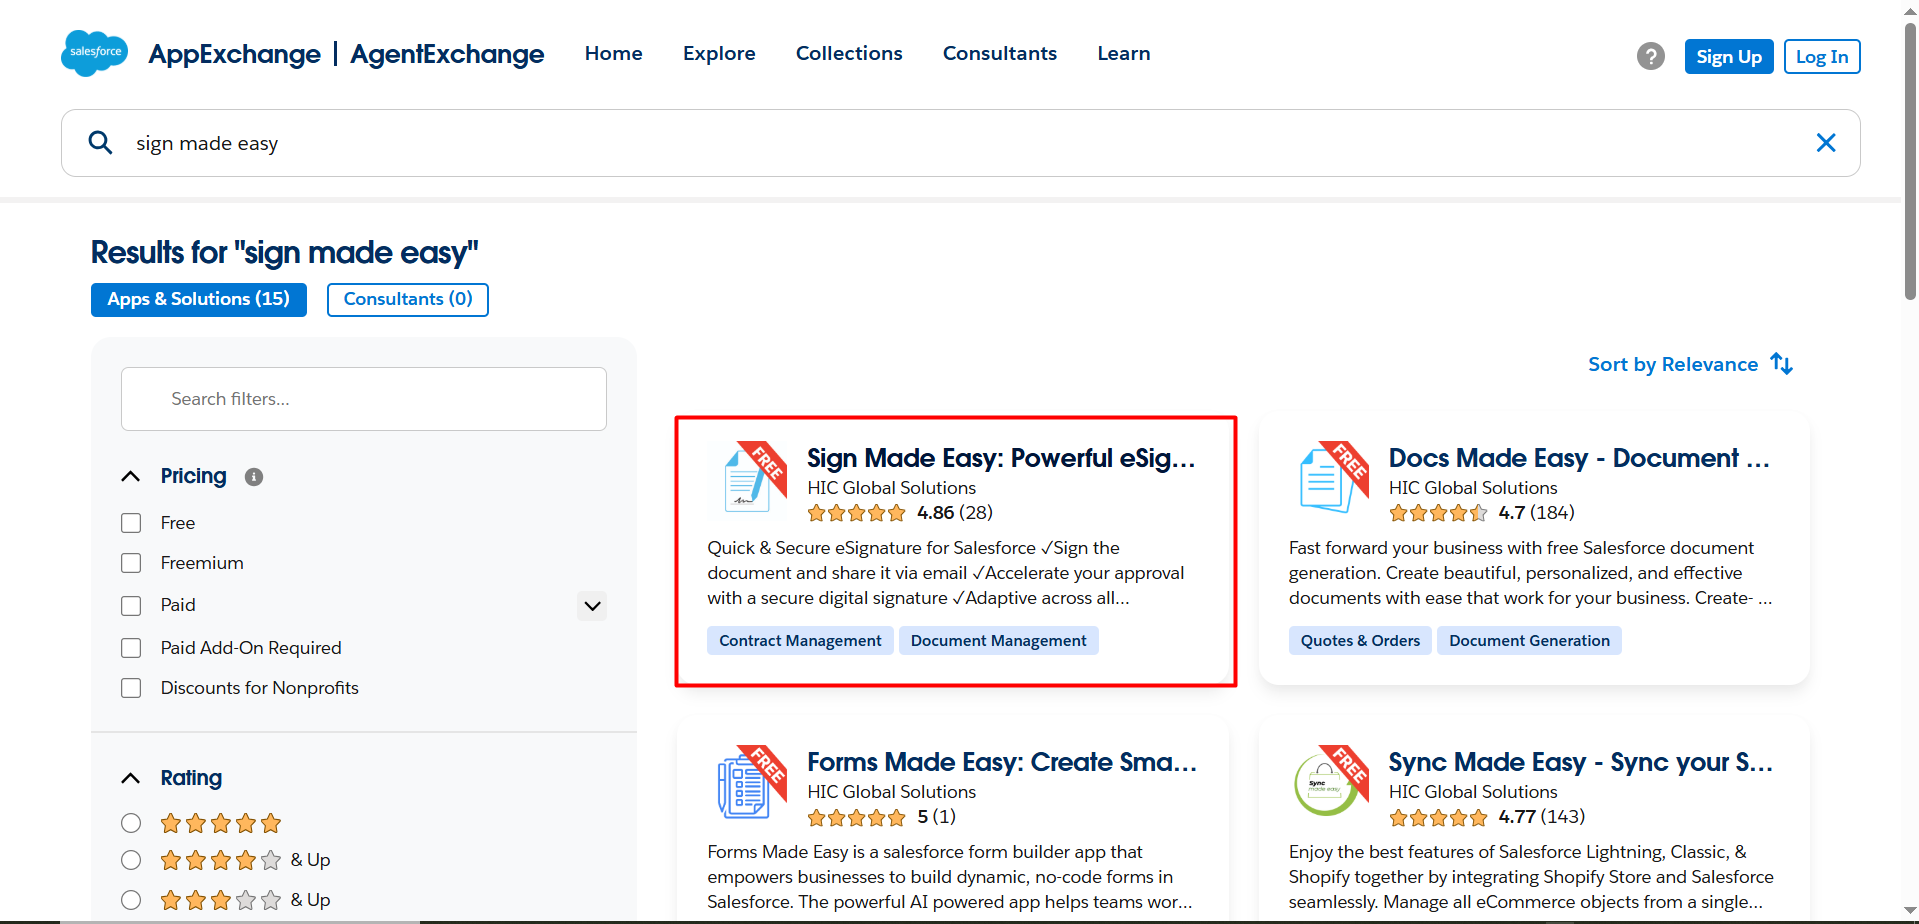1919x924 pixels.
Task: Click the Sign Up button
Action: click(1729, 57)
